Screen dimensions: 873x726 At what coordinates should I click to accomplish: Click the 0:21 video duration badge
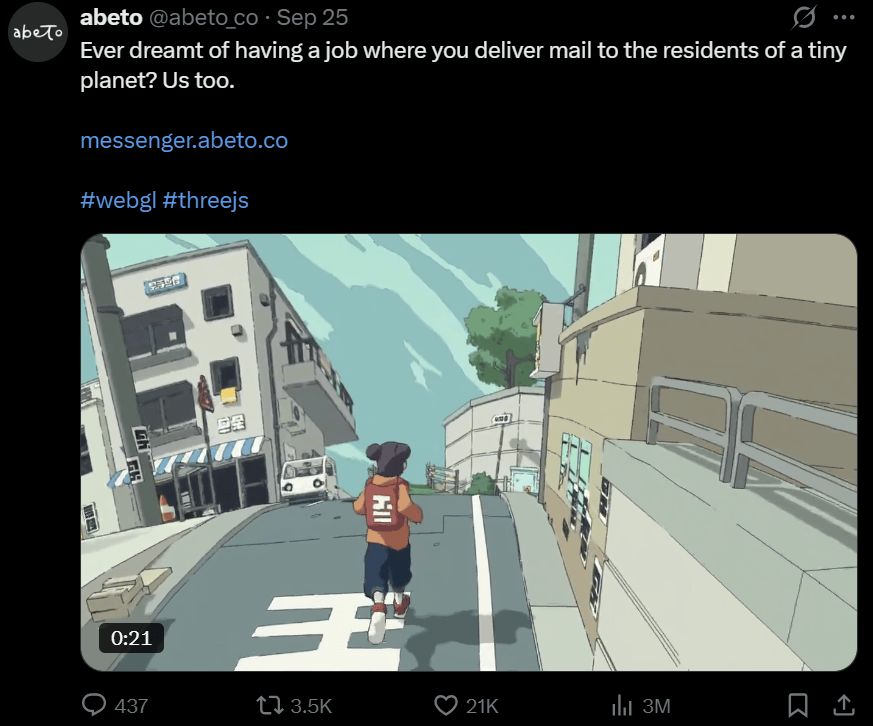coord(131,637)
